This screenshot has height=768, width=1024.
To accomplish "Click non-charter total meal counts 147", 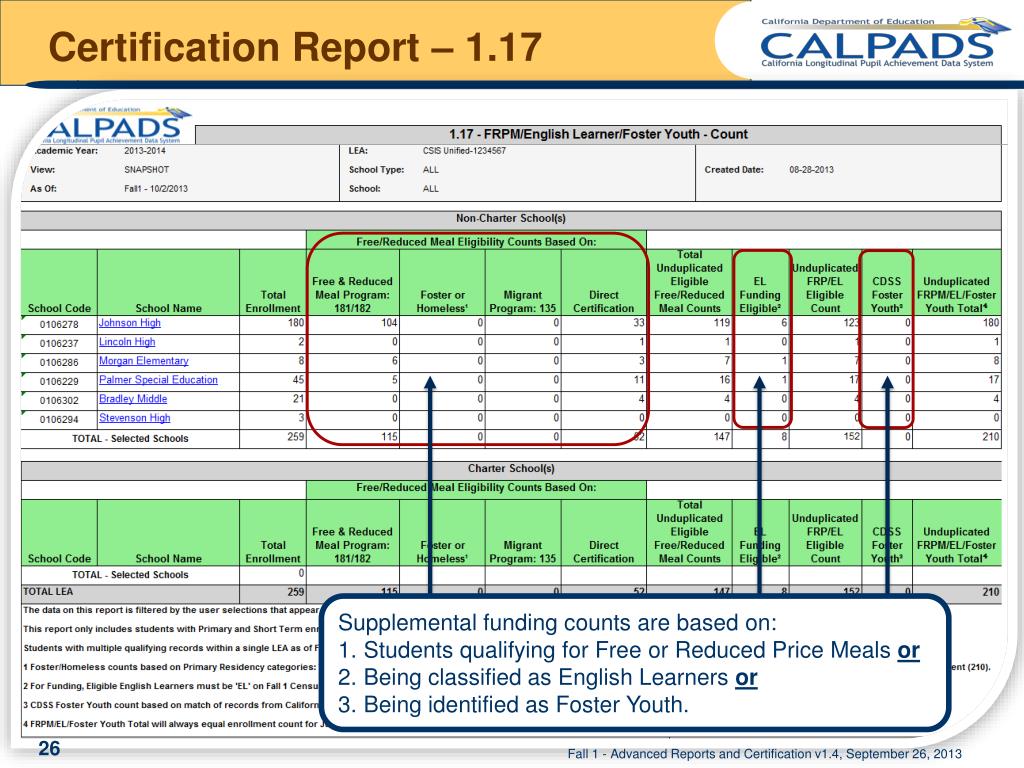I will 722,436.
